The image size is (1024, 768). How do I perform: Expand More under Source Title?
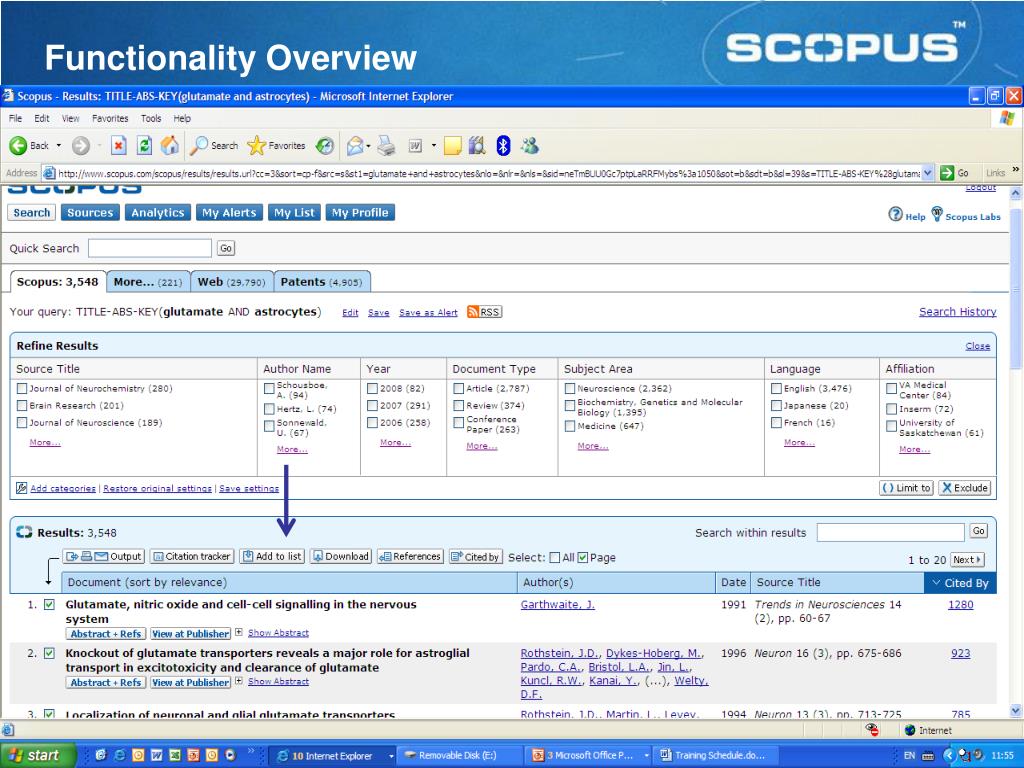coord(45,442)
